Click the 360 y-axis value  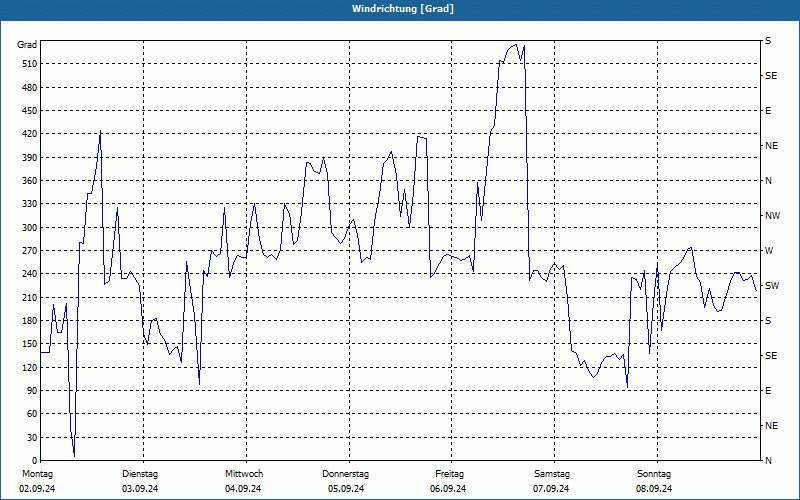[30, 181]
